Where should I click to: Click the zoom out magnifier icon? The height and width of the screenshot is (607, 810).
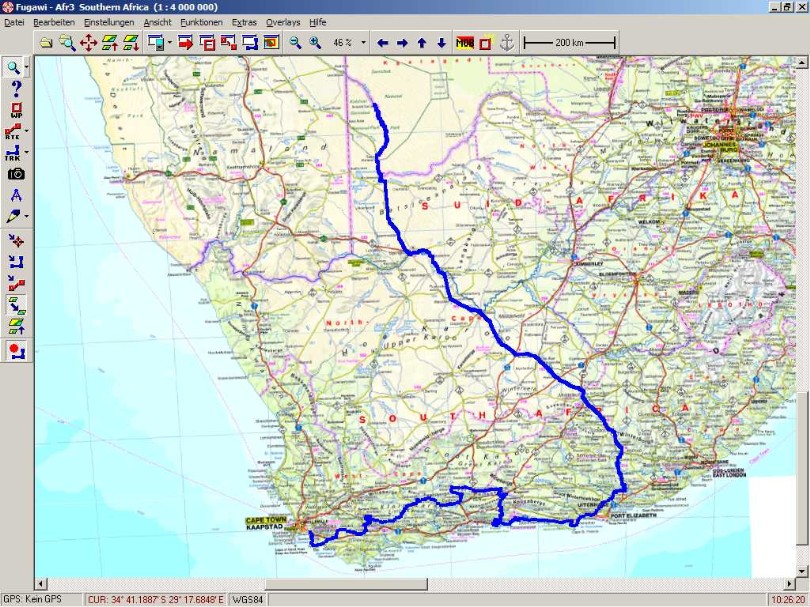point(295,43)
